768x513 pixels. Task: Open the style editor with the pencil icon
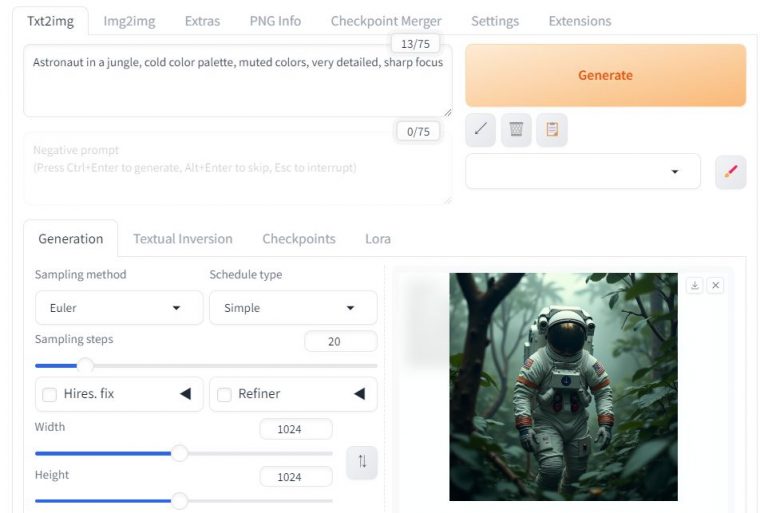pos(730,172)
